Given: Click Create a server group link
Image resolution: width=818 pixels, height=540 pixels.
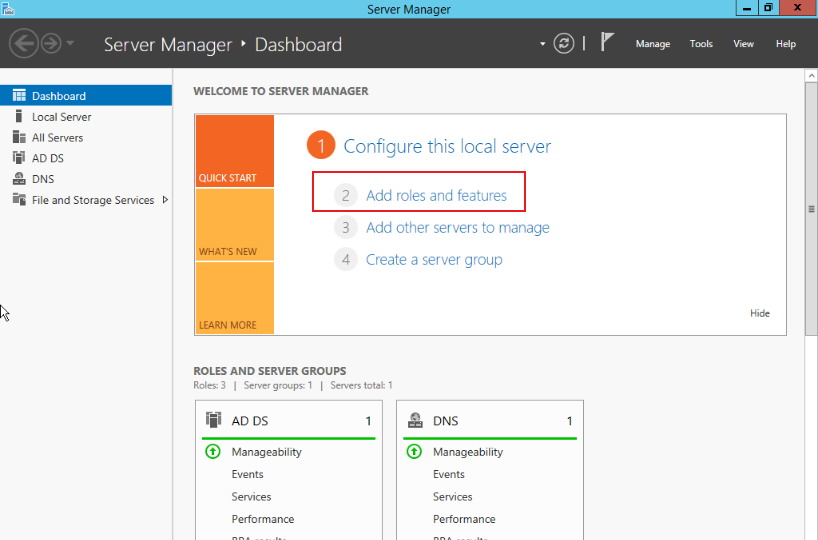Looking at the screenshot, I should pos(434,260).
